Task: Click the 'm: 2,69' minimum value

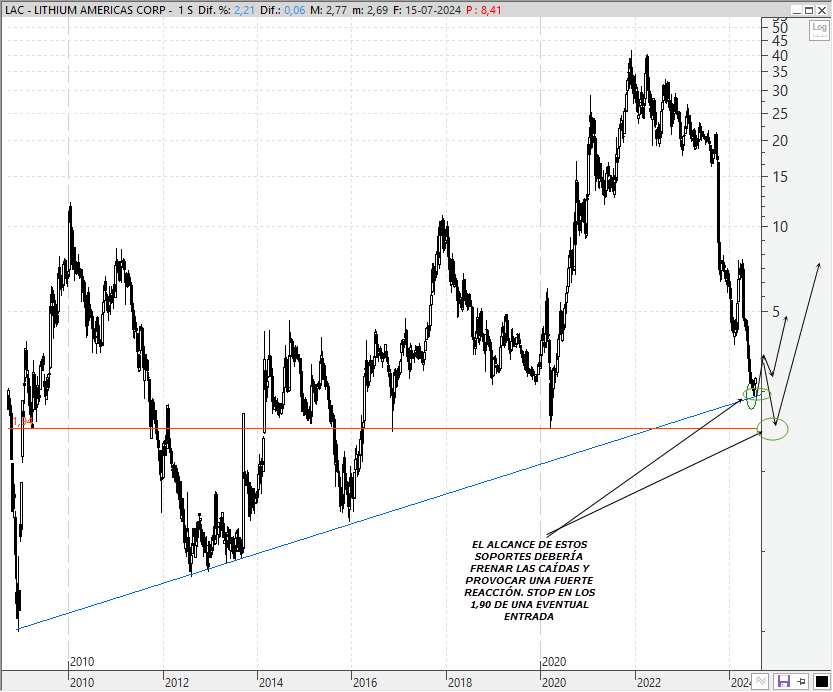Action: 370,10
